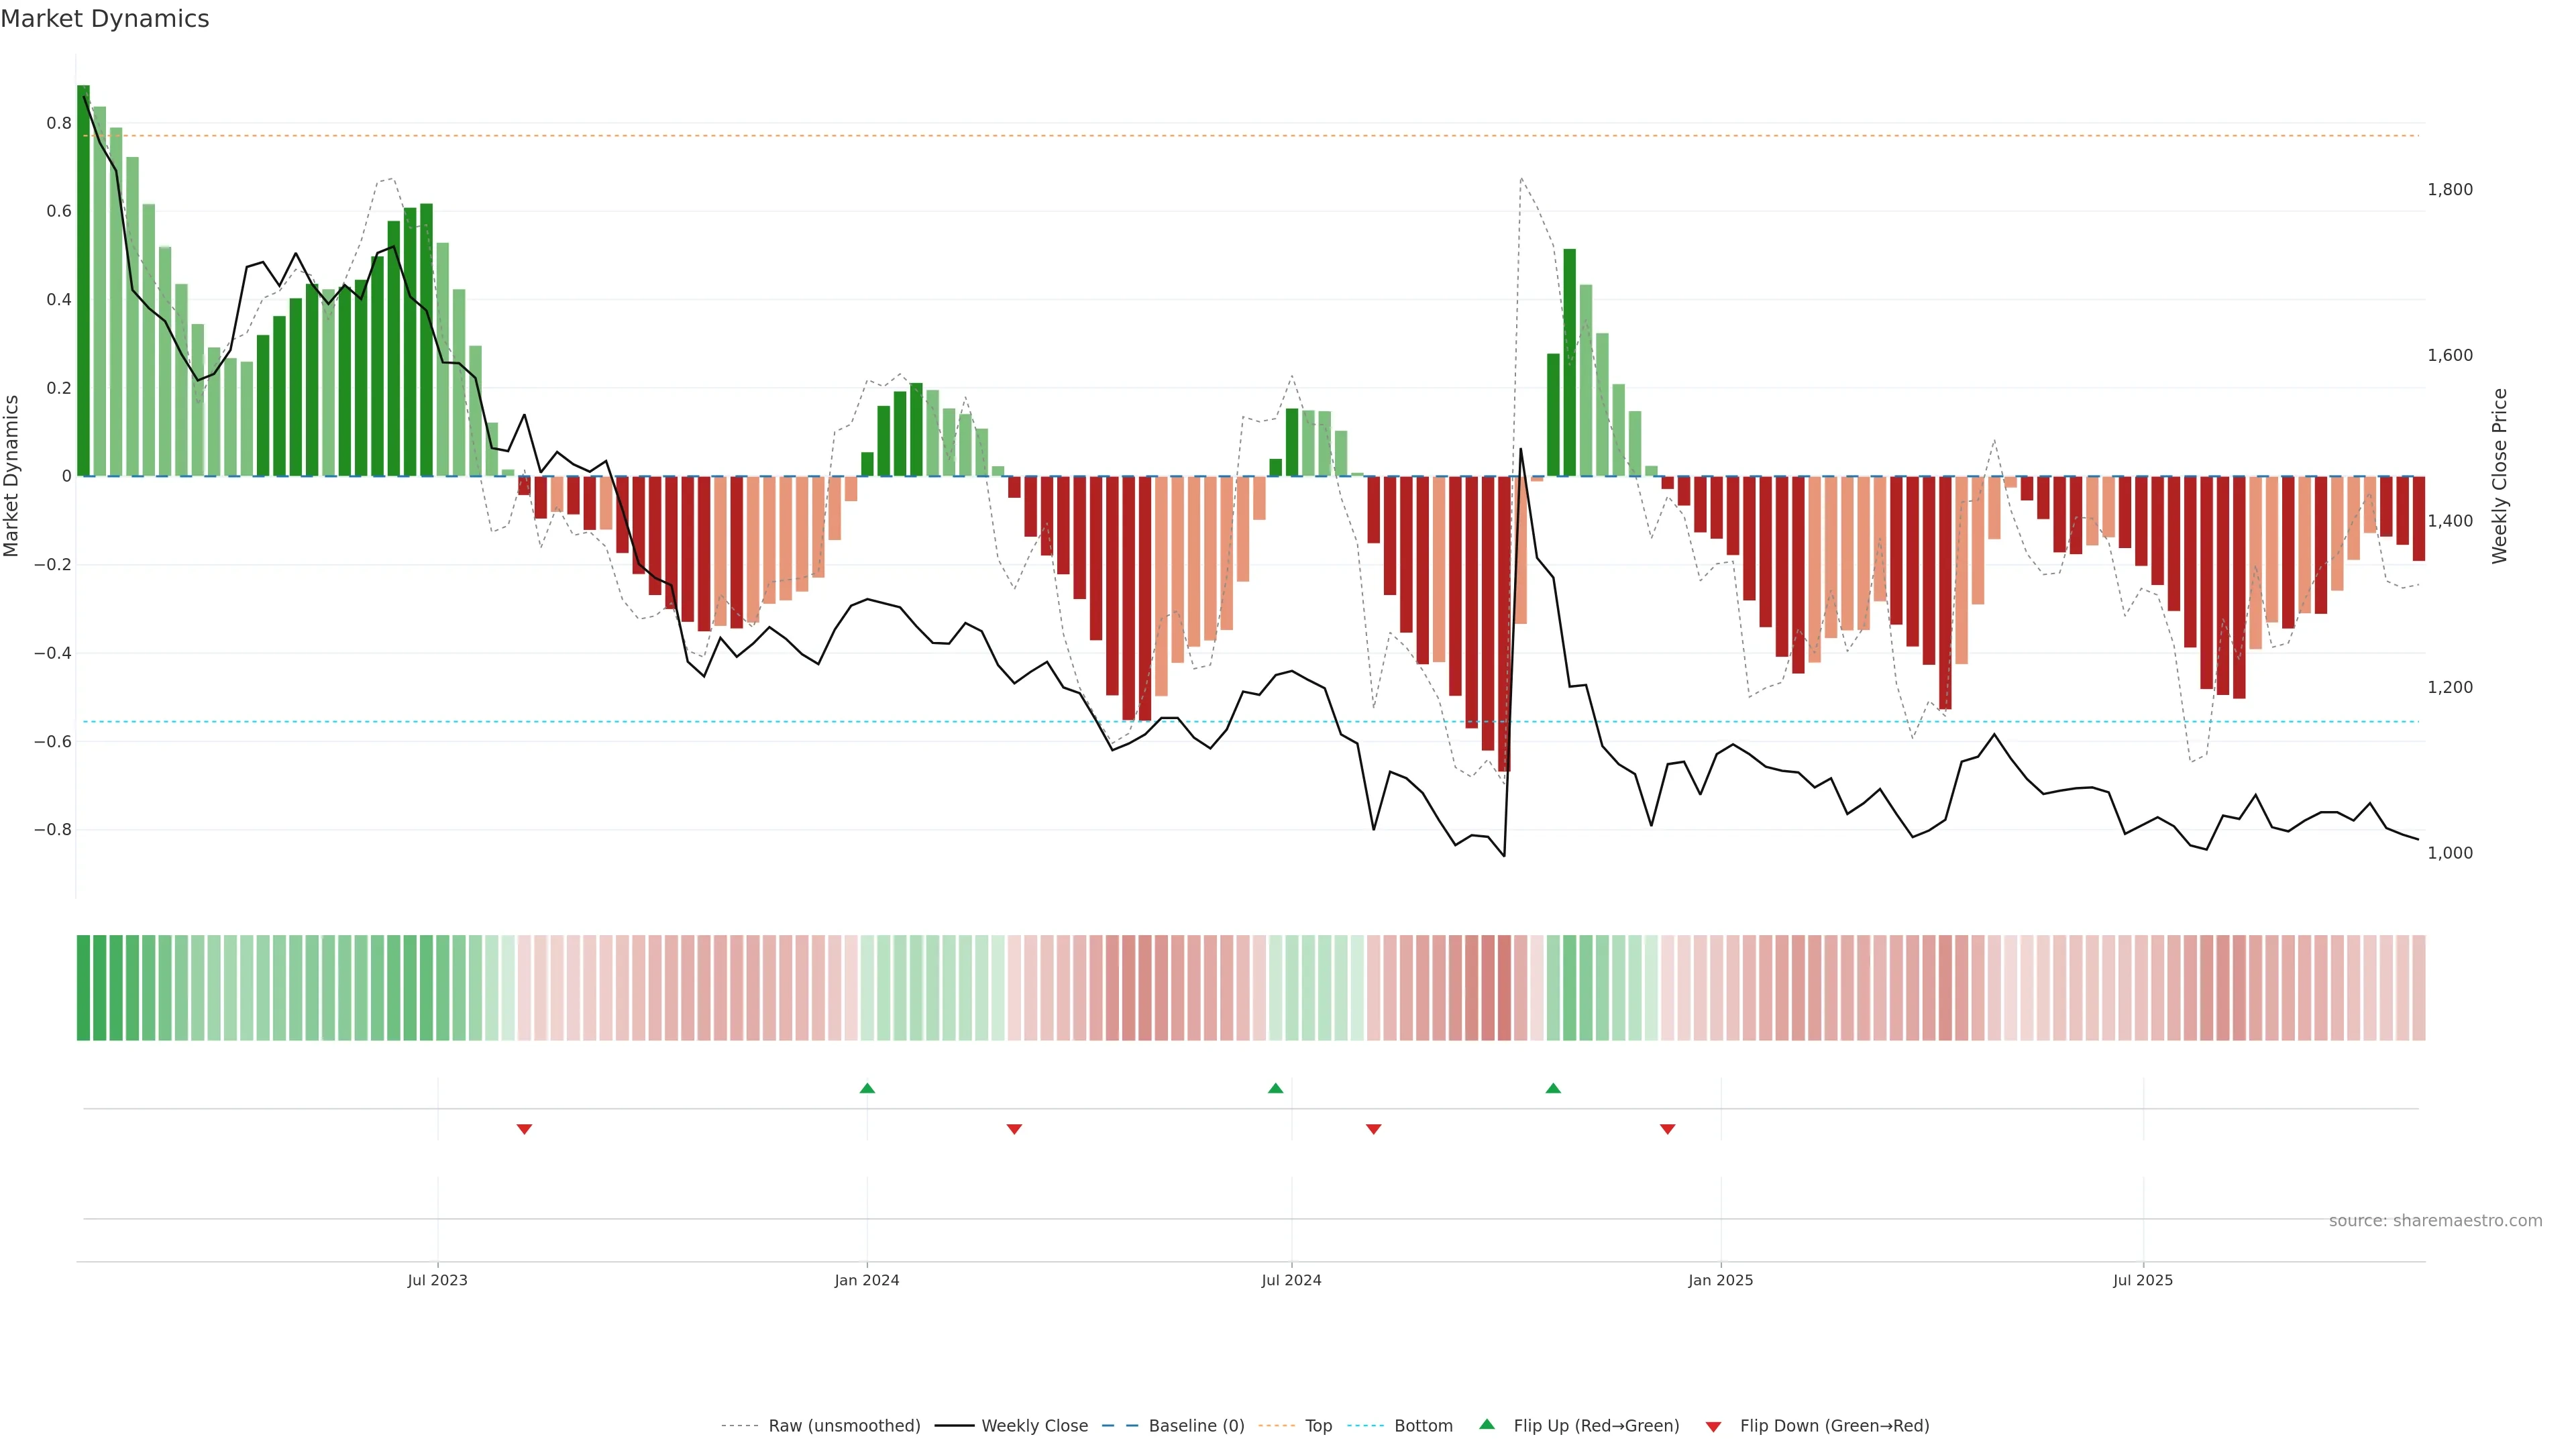Click the red flip-down triangle in August 2024

[1373, 1129]
